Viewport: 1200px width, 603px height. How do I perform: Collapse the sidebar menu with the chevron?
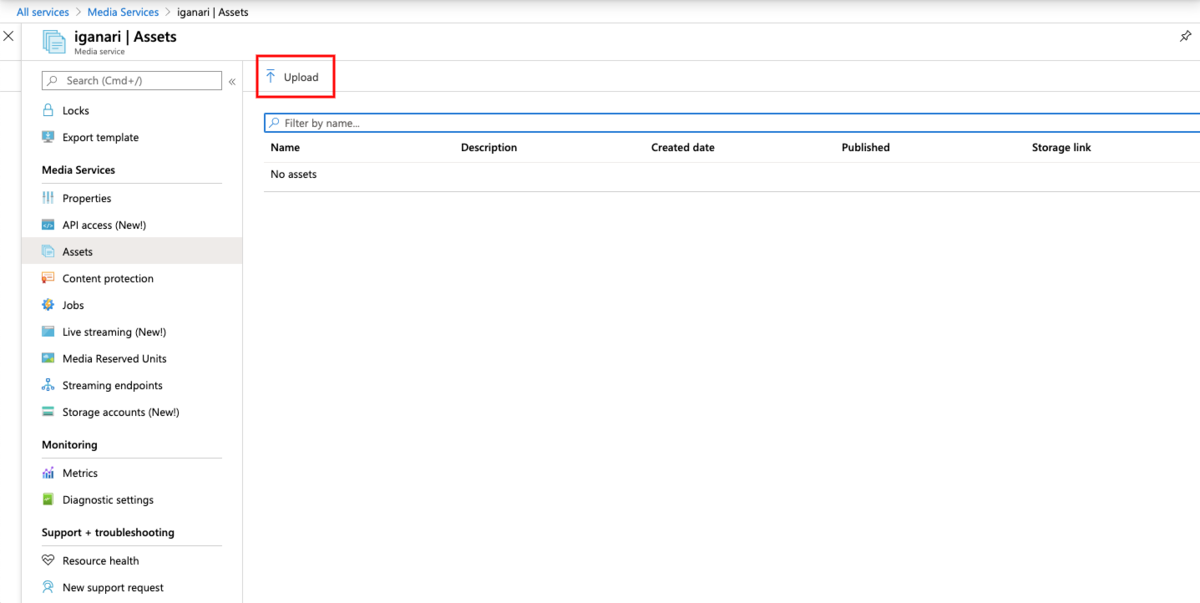[x=232, y=81]
